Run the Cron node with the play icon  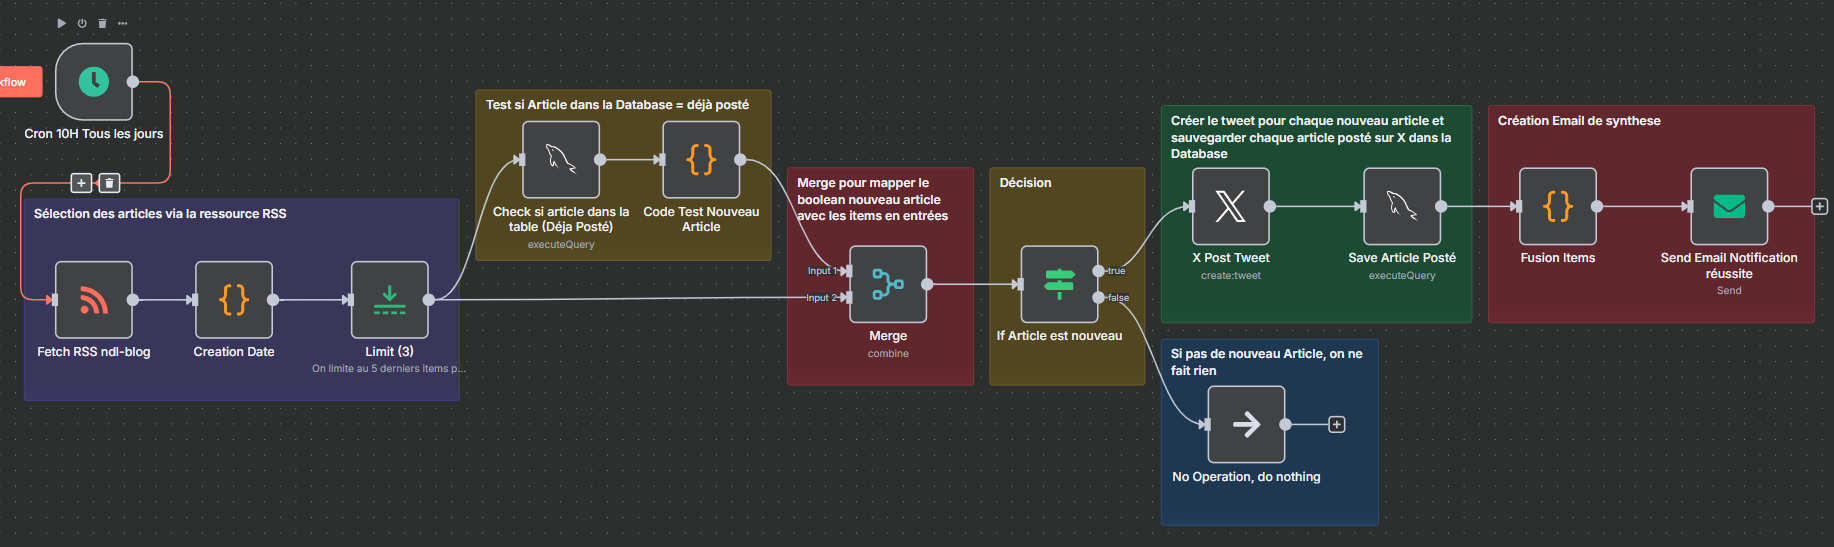62,23
